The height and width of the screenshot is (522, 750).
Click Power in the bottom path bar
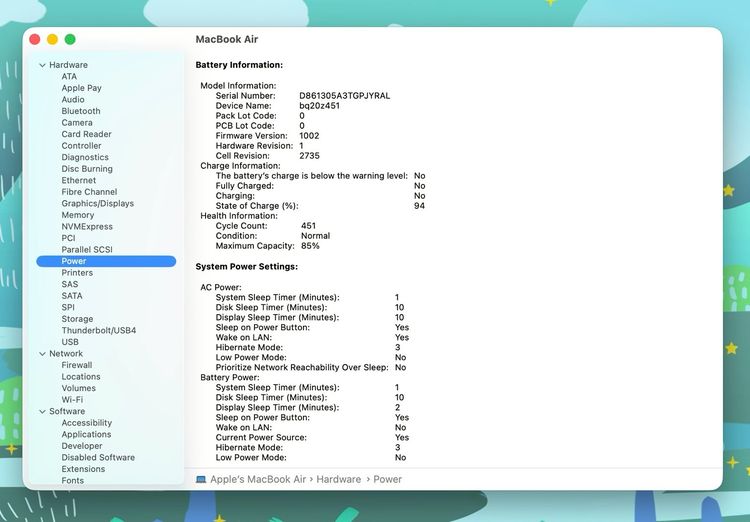387,479
